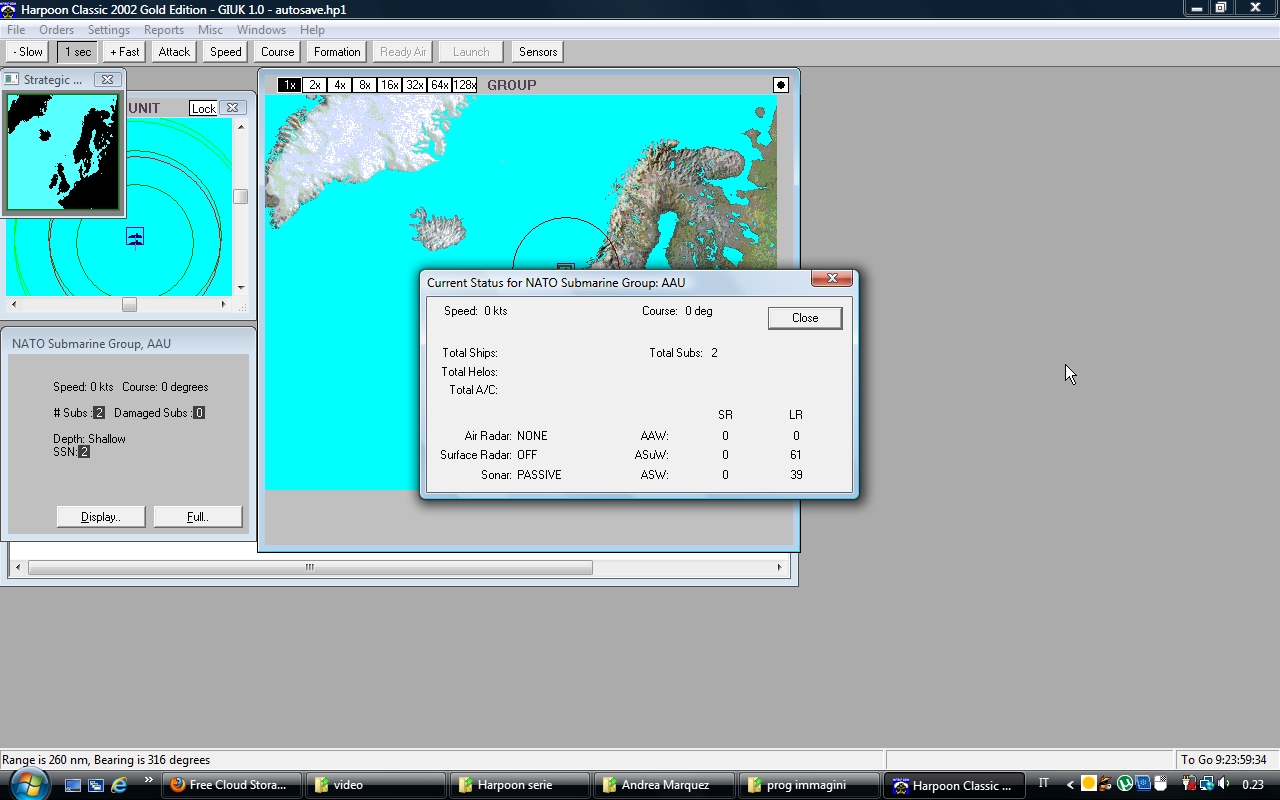Viewport: 1280px width, 800px height.
Task: Click the Strategic map thumbnail
Action: [x=62, y=152]
